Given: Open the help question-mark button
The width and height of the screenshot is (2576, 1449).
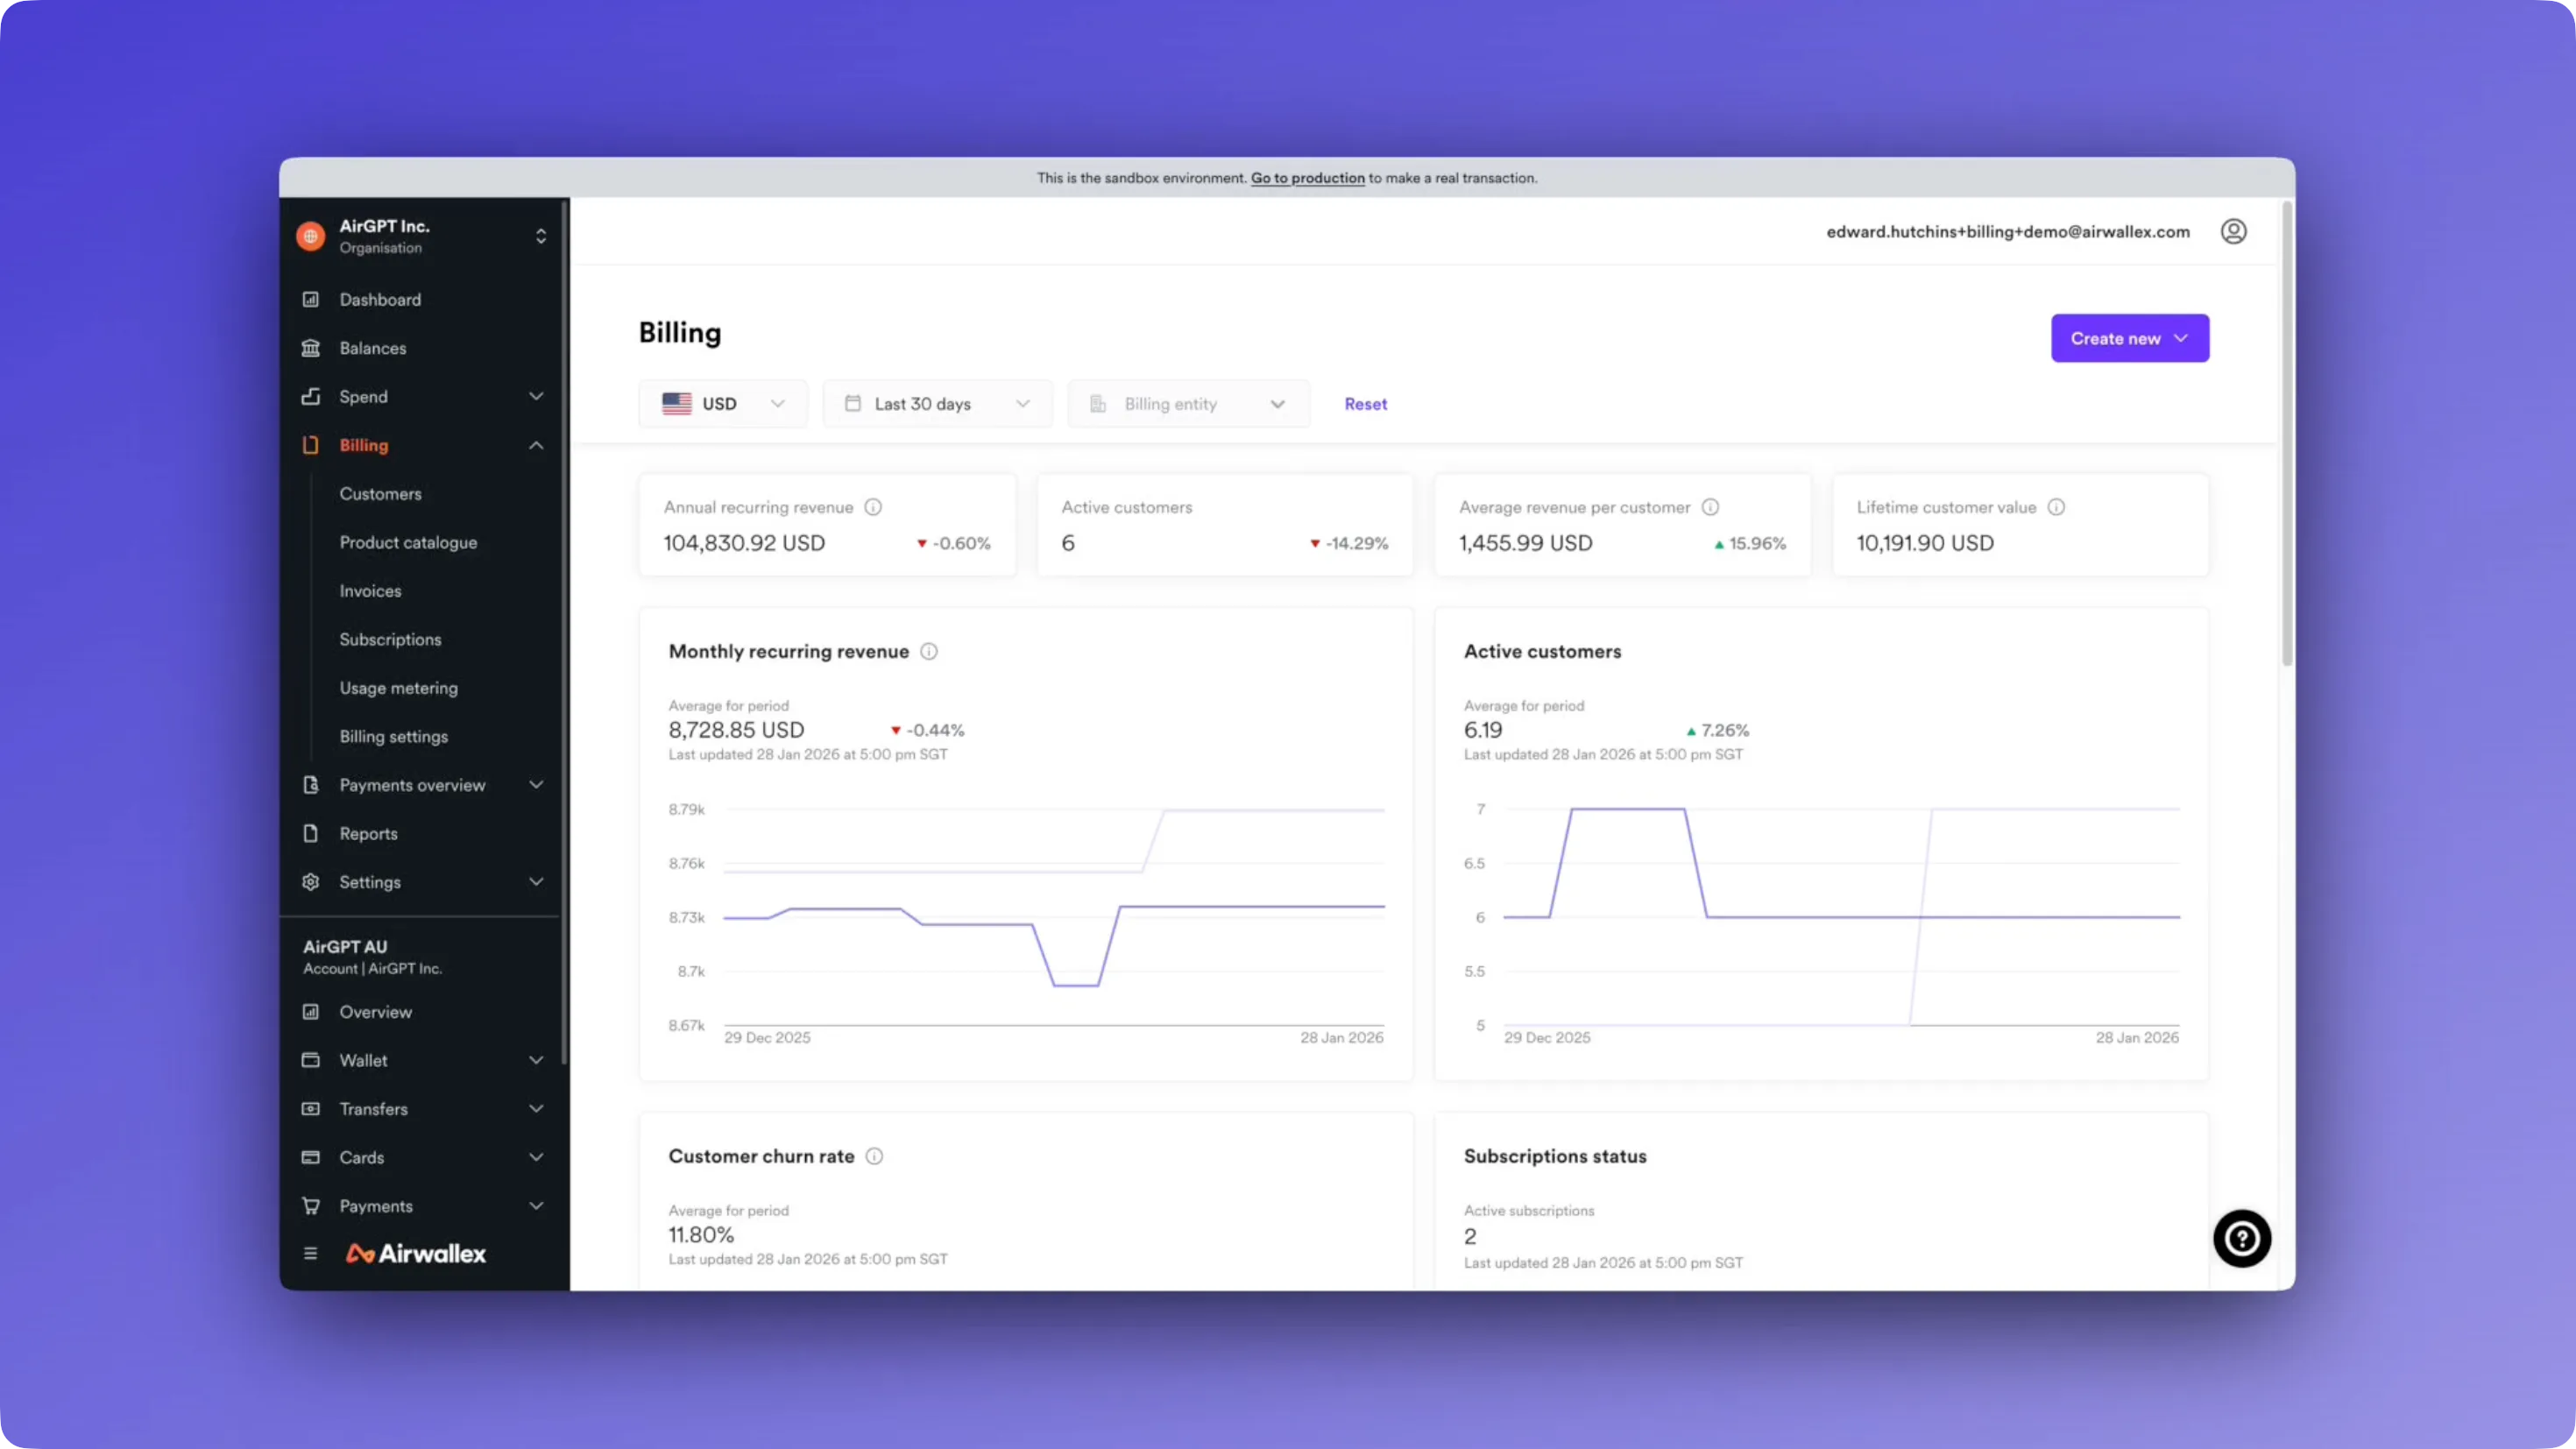Looking at the screenshot, I should 2241,1238.
